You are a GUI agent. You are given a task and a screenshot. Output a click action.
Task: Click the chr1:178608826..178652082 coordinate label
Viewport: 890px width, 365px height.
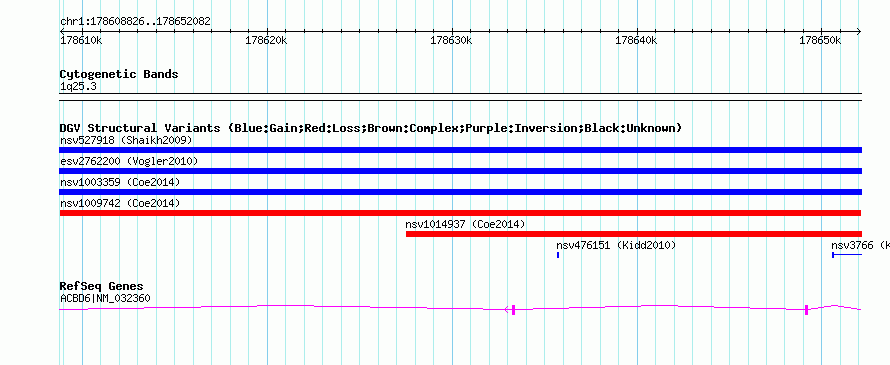[x=135, y=22]
